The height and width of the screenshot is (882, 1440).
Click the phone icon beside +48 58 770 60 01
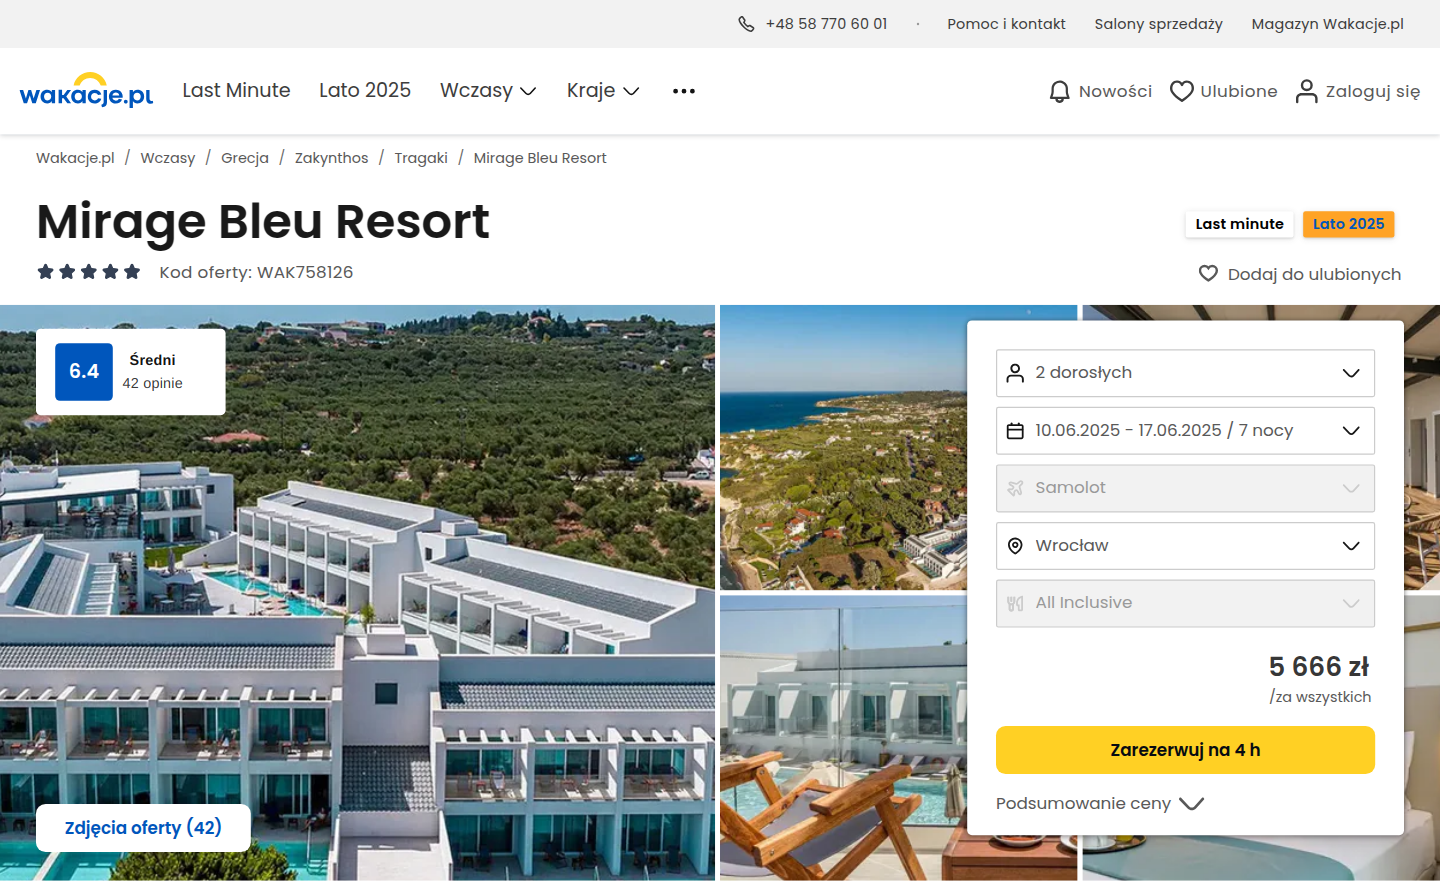click(746, 24)
